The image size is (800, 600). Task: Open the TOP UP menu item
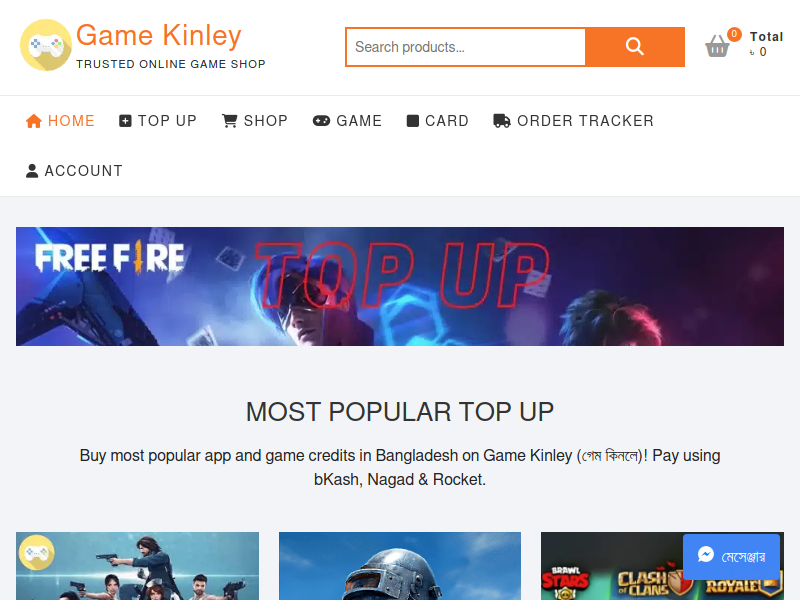(158, 121)
